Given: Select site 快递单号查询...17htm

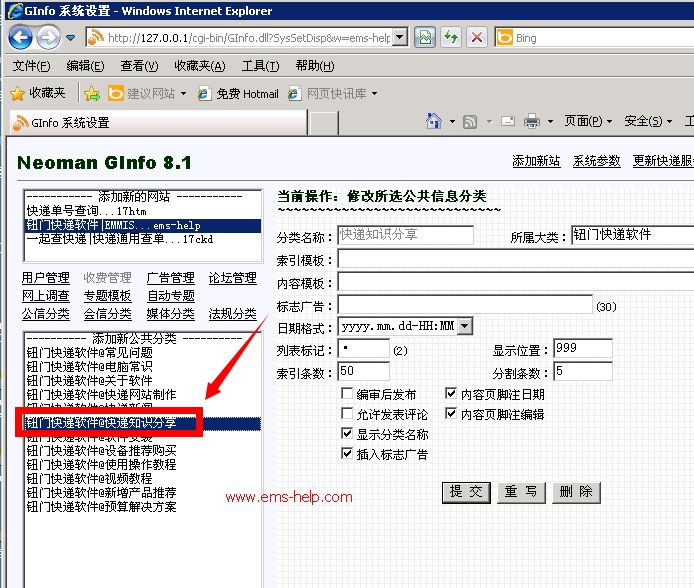Looking at the screenshot, I should pos(143,211).
